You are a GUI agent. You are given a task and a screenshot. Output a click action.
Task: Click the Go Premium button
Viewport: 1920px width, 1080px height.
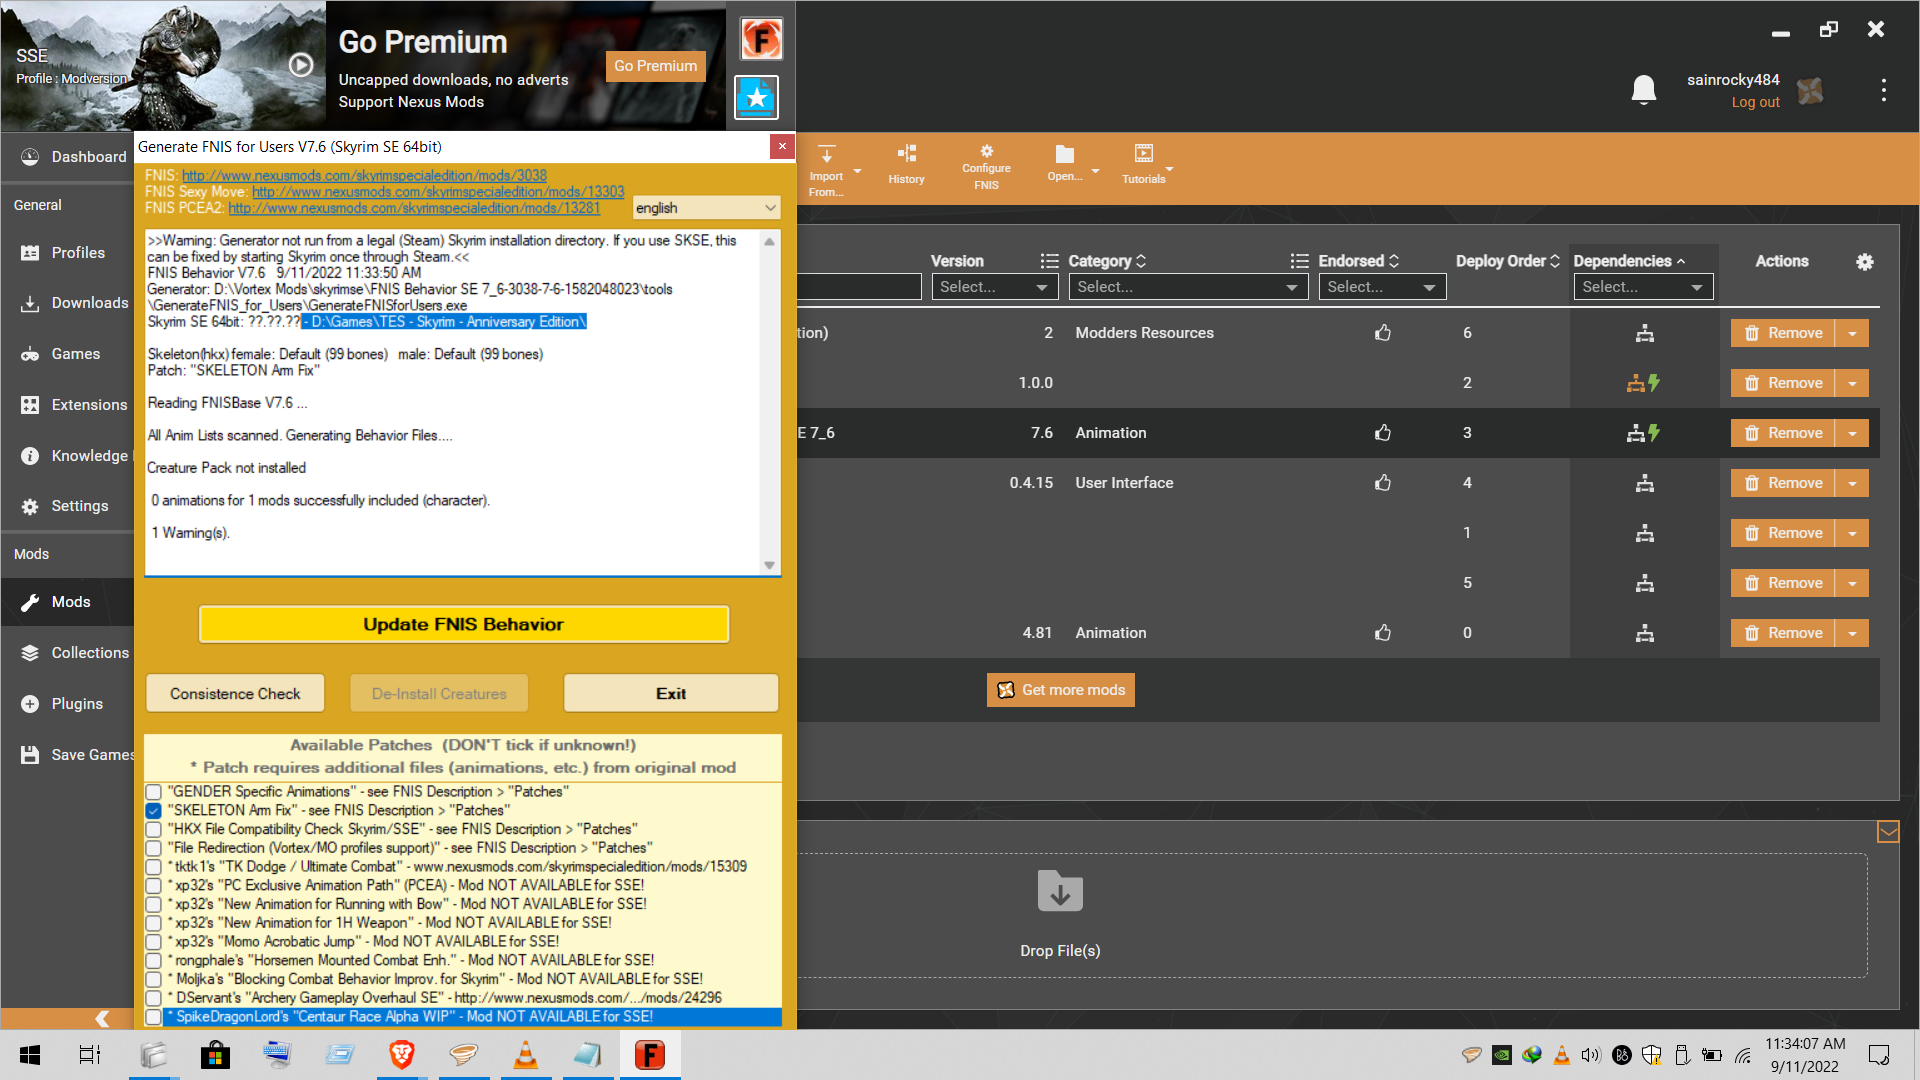click(x=655, y=66)
